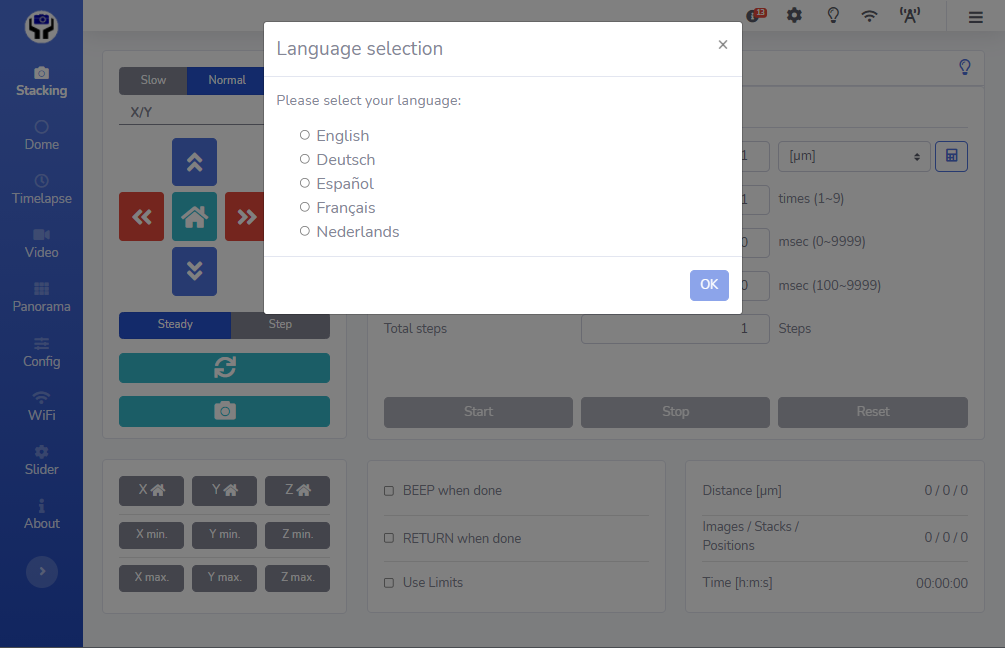
Task: Click the calculator icon button
Action: pyautogui.click(x=951, y=156)
